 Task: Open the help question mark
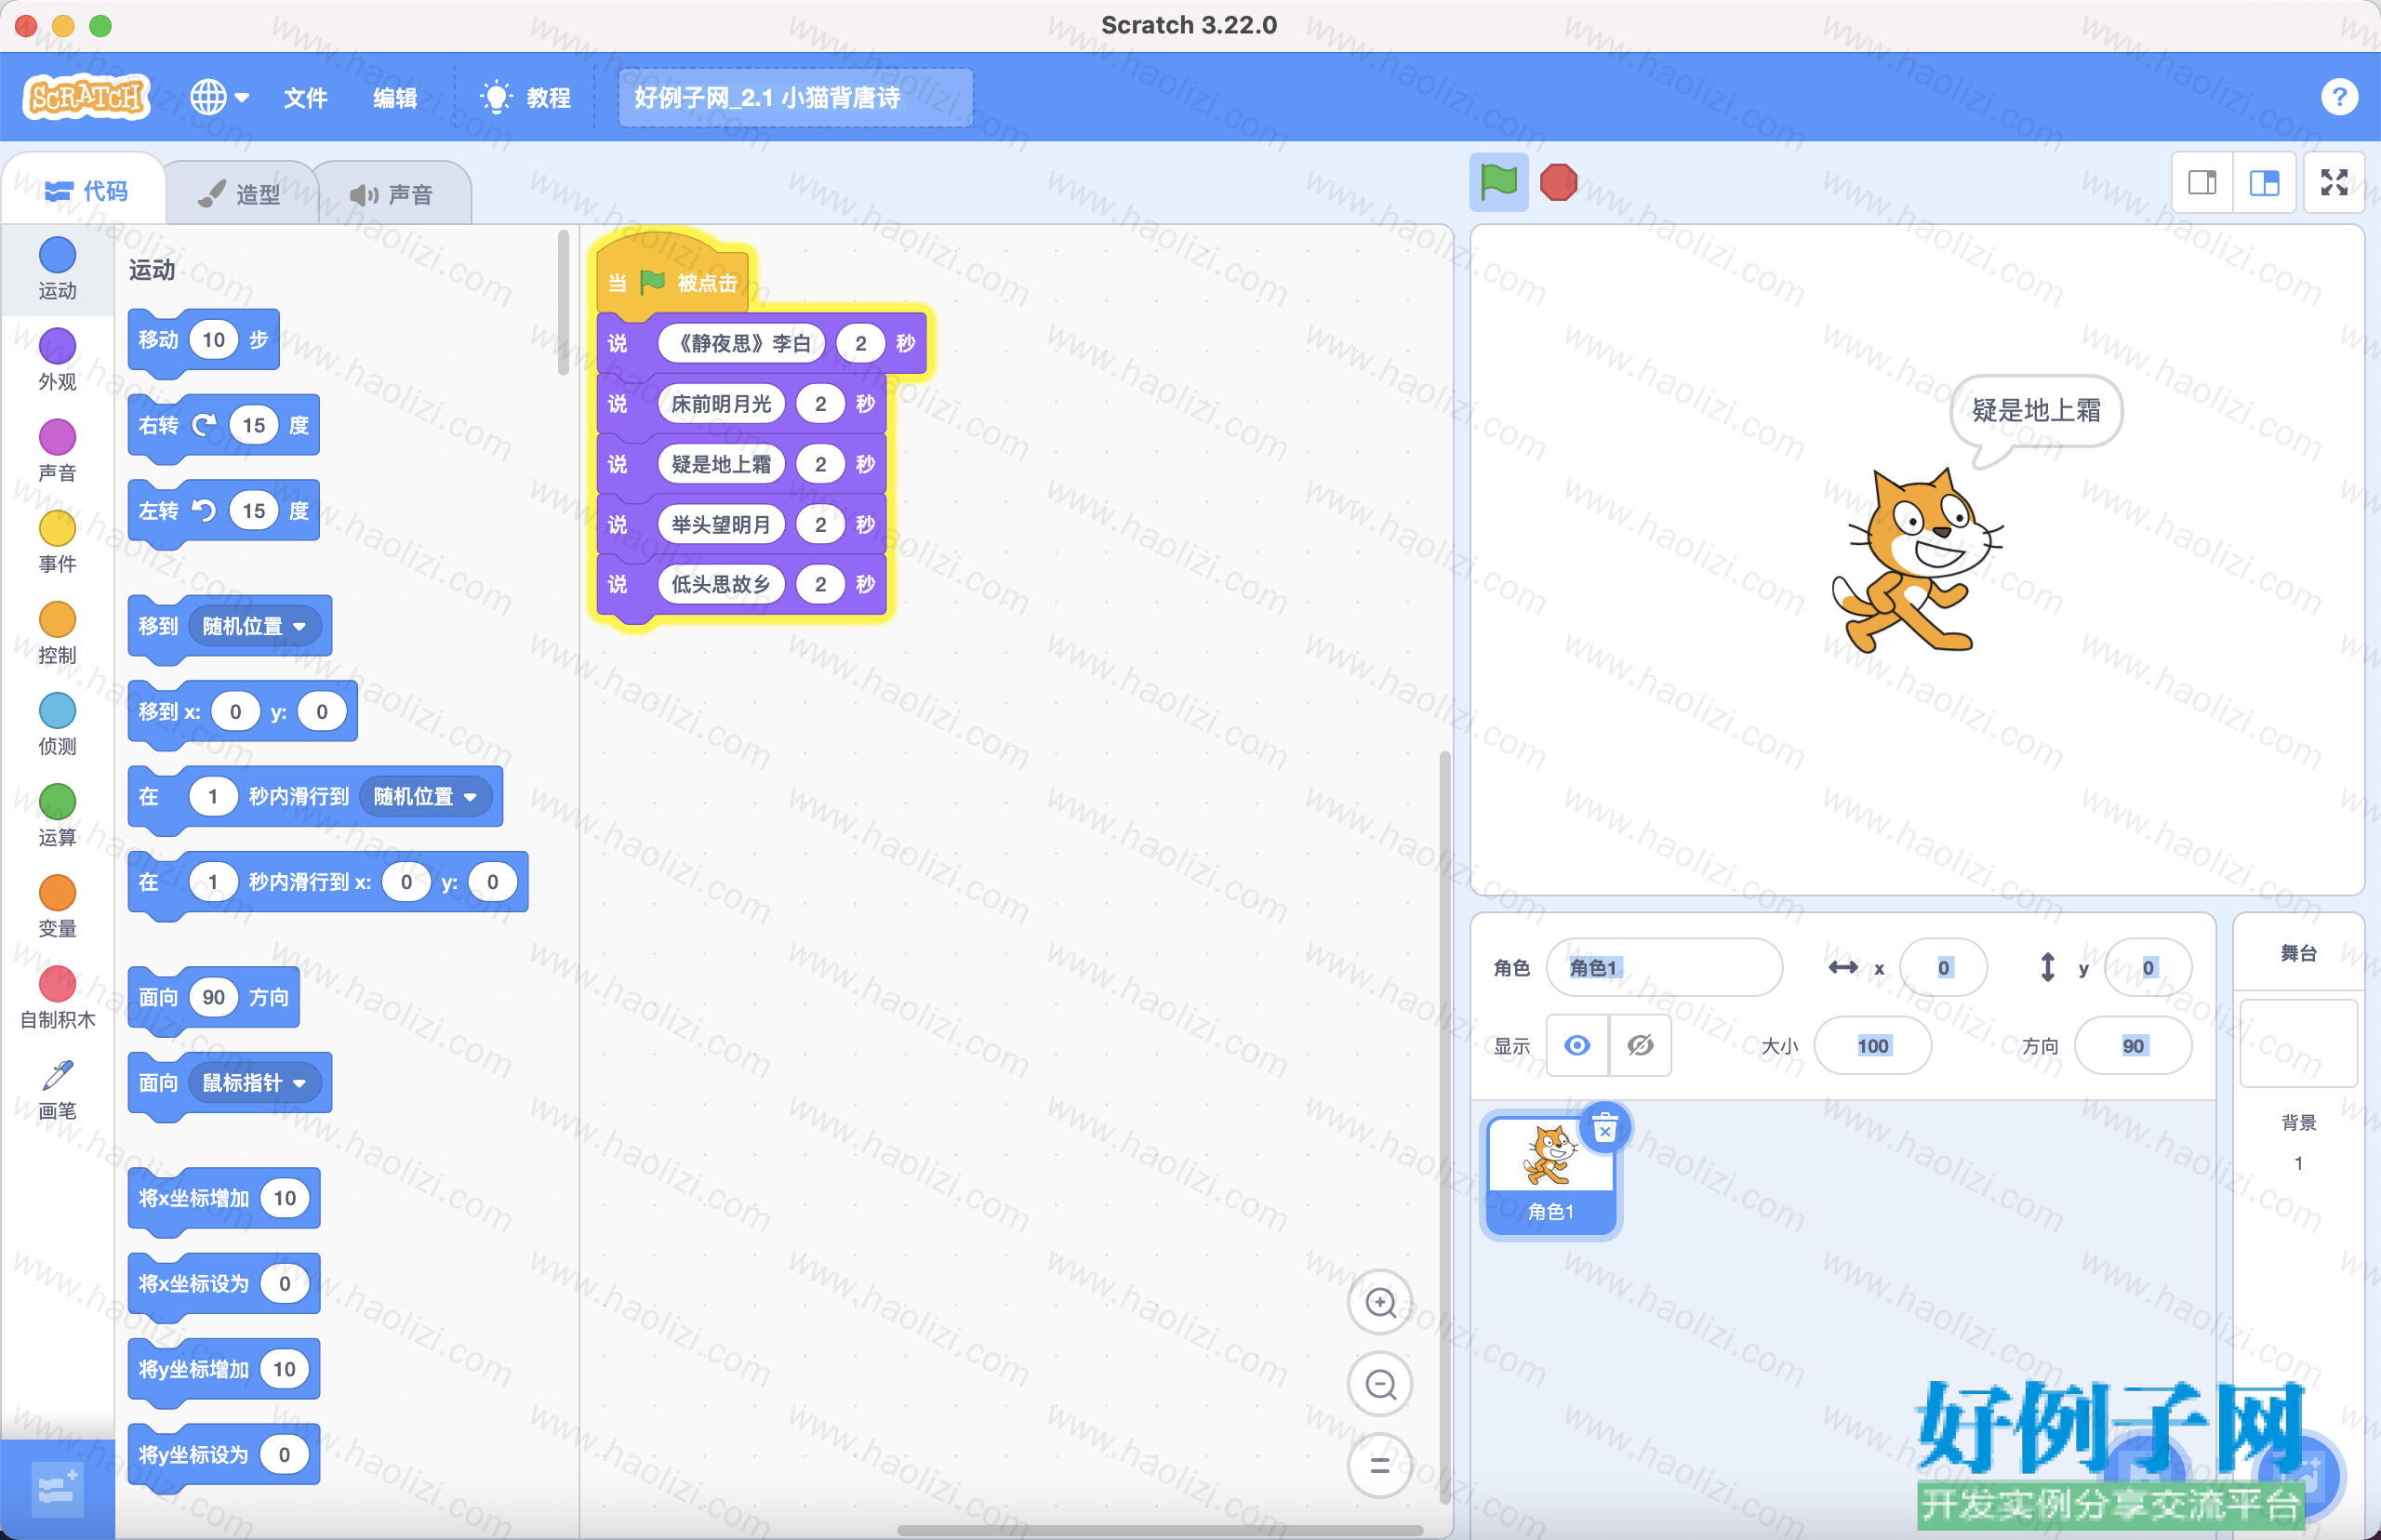click(2339, 97)
